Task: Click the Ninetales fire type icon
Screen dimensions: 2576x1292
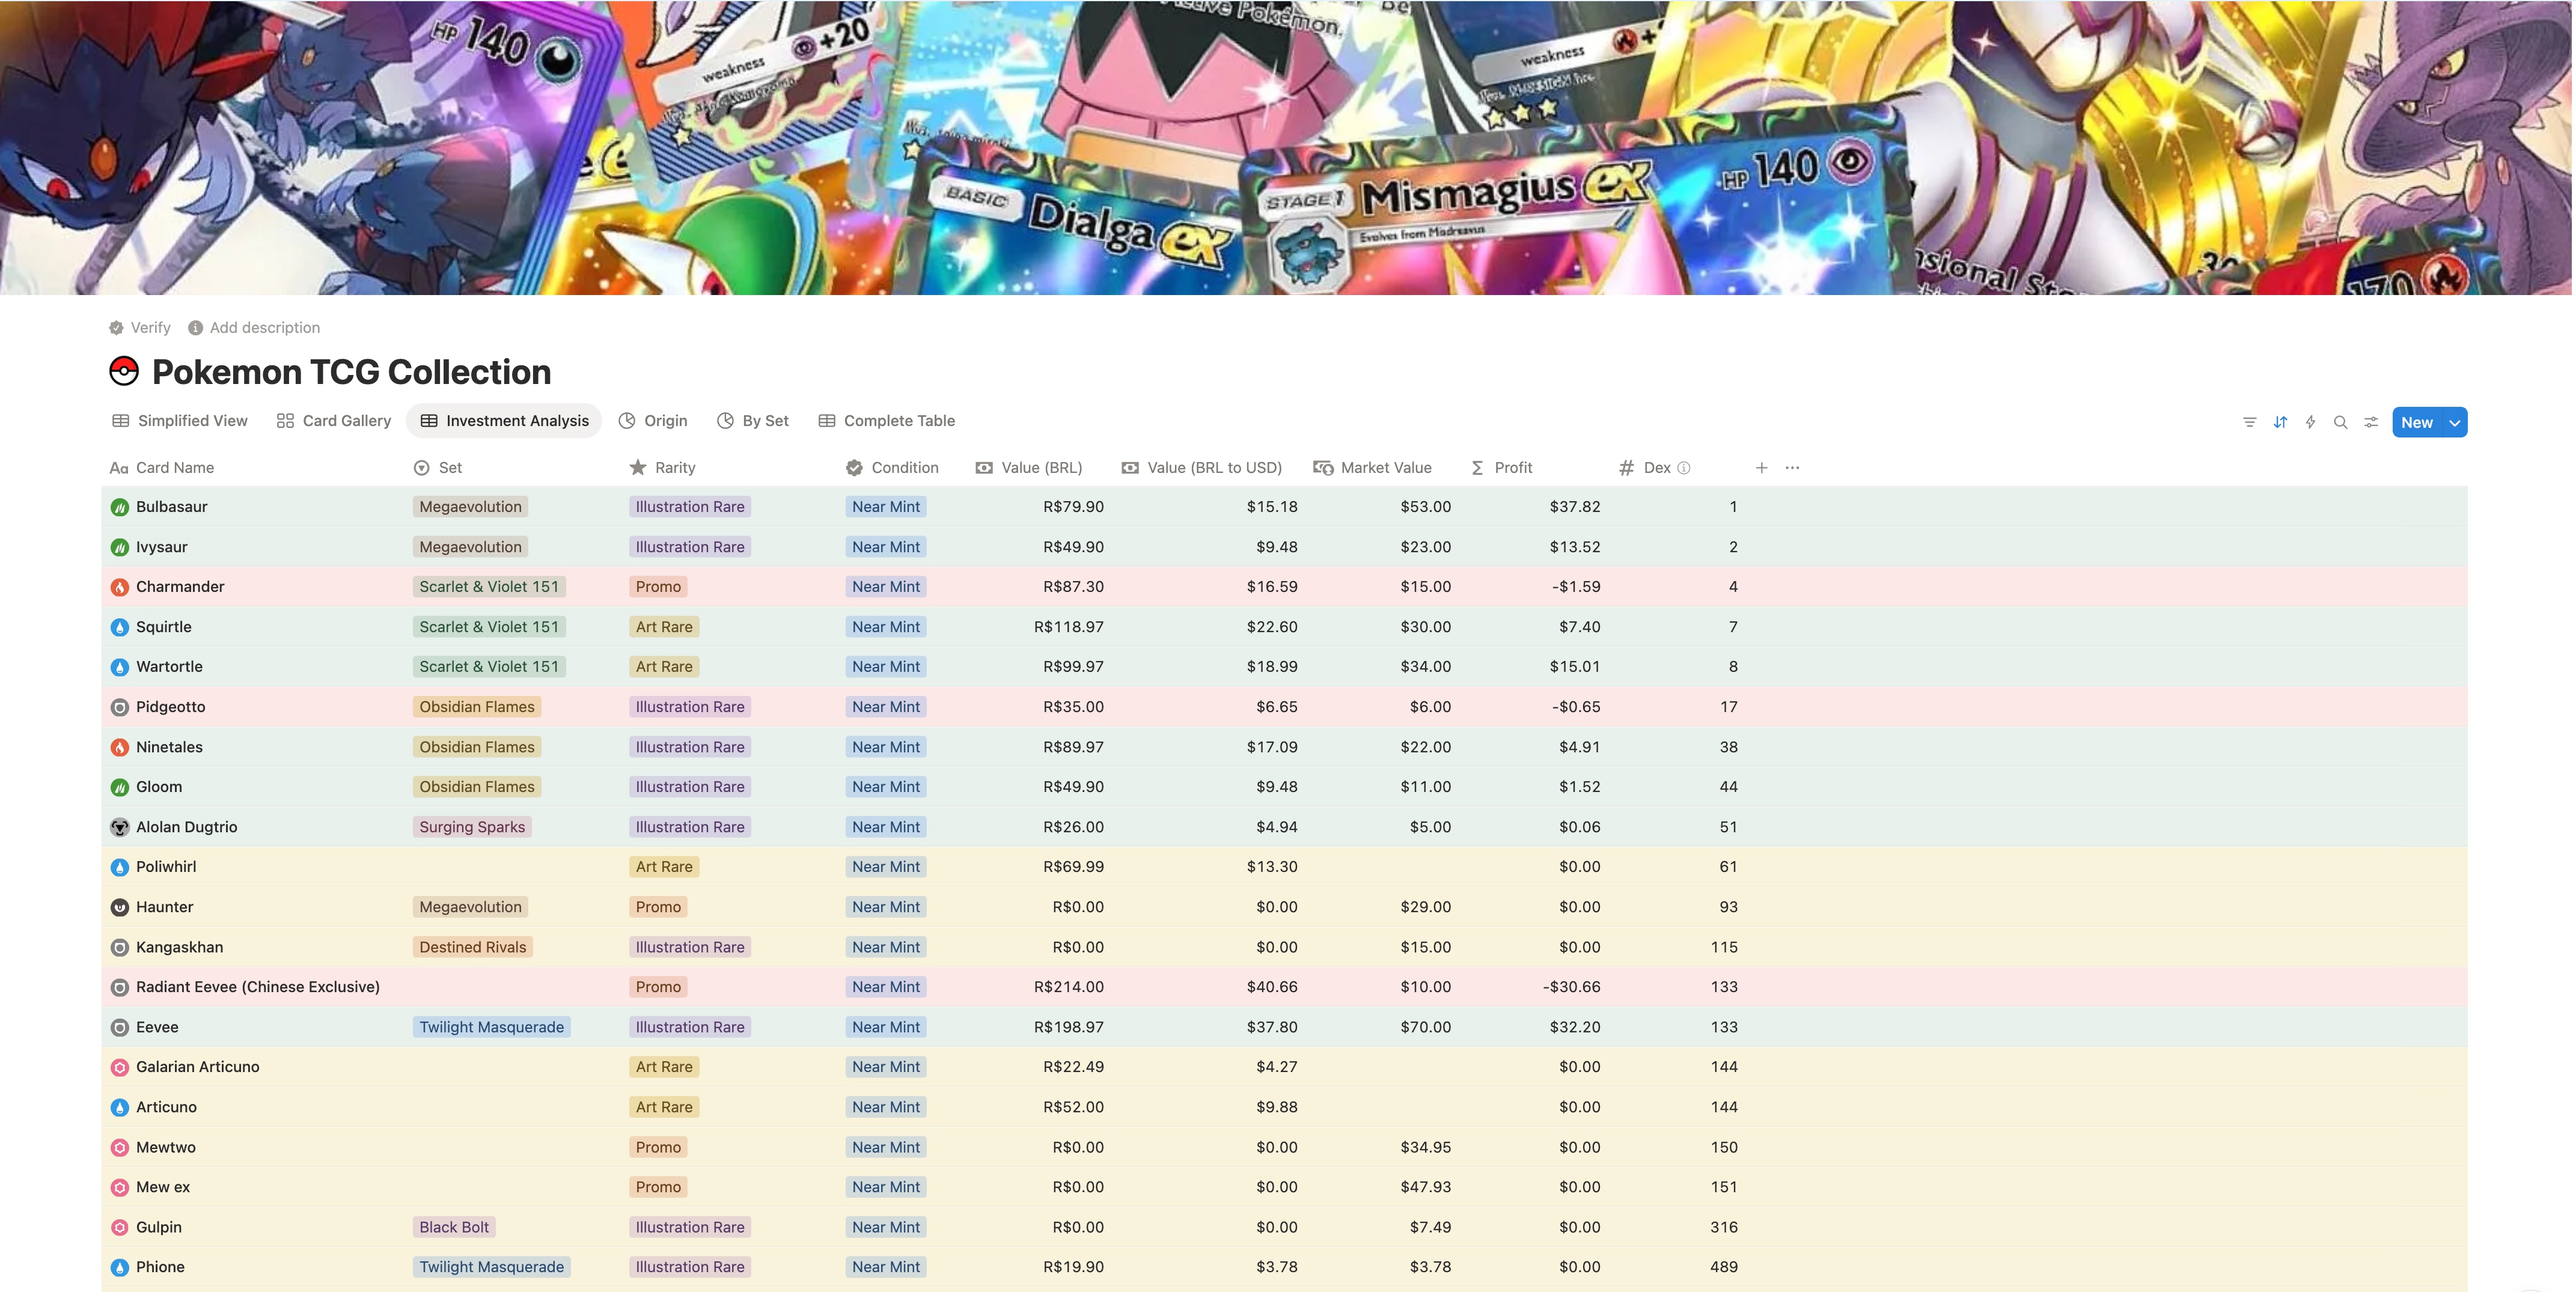Action: tap(120, 747)
